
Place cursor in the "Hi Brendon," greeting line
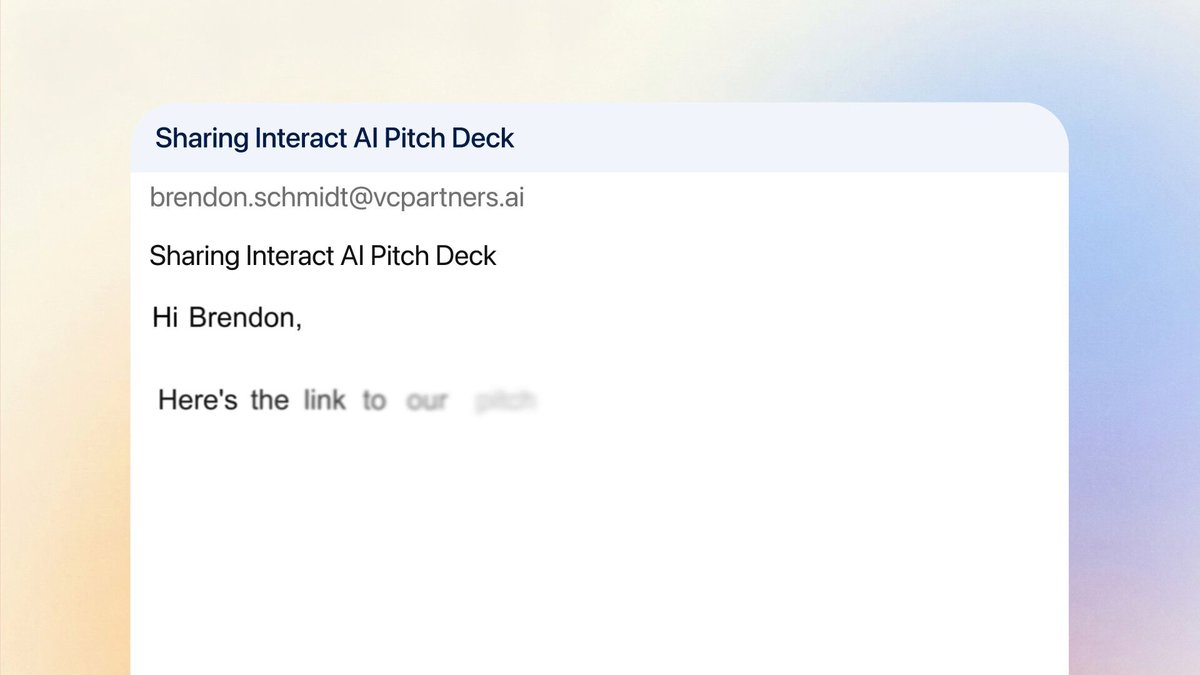[227, 318]
